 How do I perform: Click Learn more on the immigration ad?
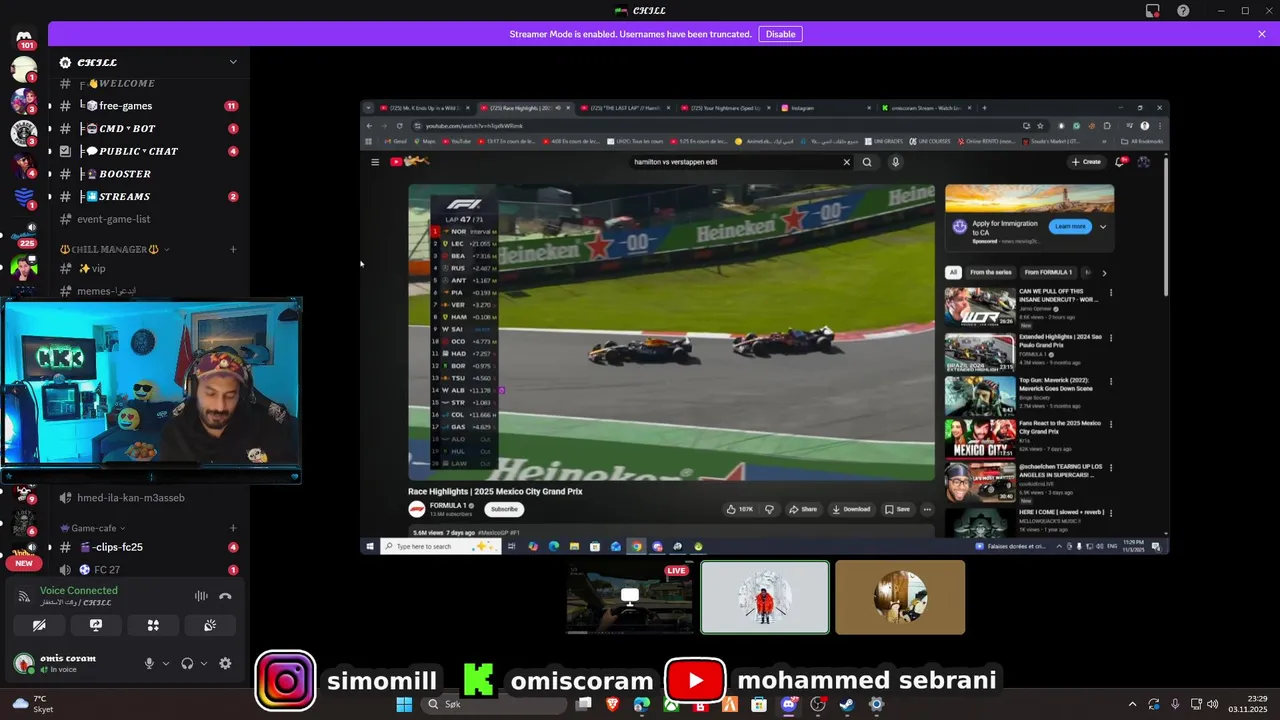1070,227
